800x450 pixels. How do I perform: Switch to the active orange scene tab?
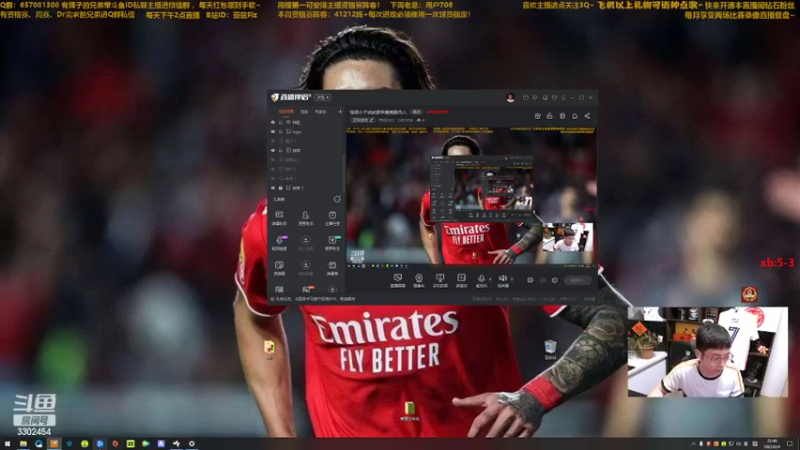(x=286, y=112)
